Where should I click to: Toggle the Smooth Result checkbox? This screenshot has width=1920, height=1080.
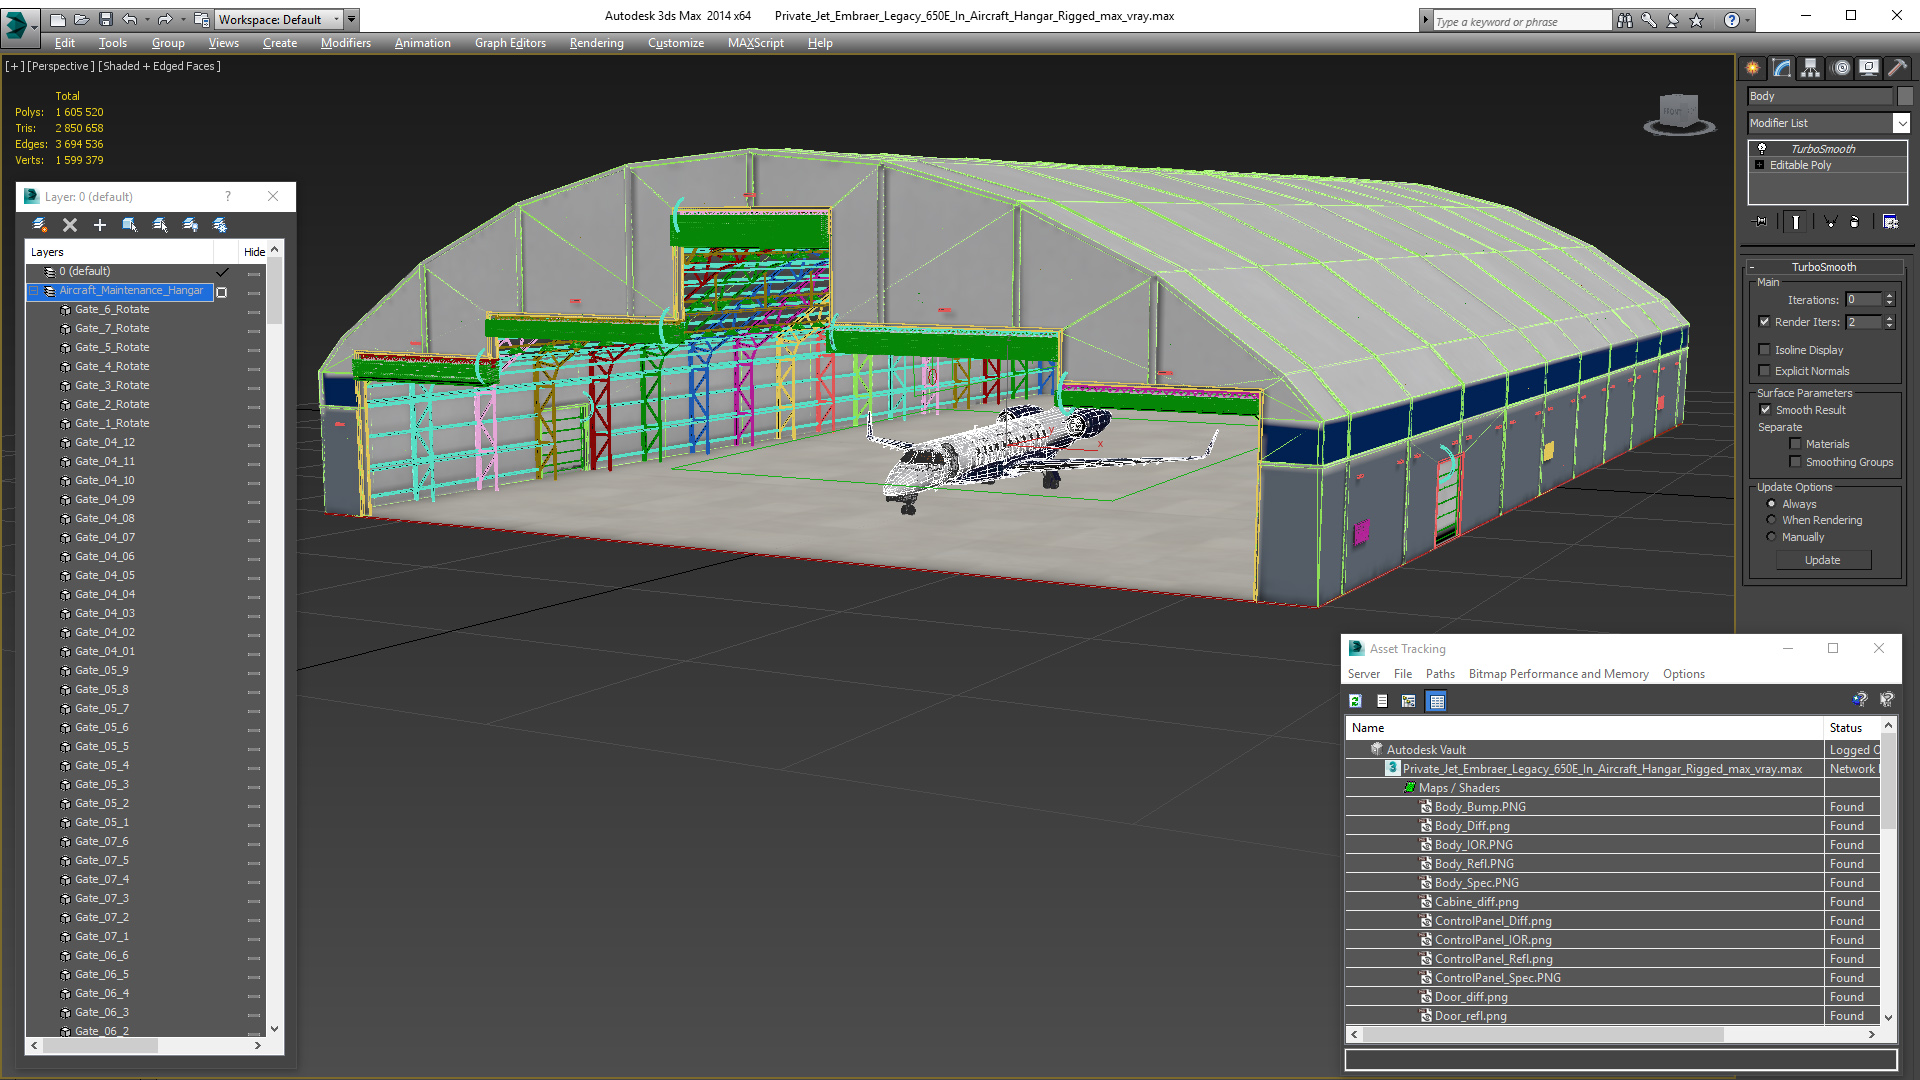[x=1765, y=410]
